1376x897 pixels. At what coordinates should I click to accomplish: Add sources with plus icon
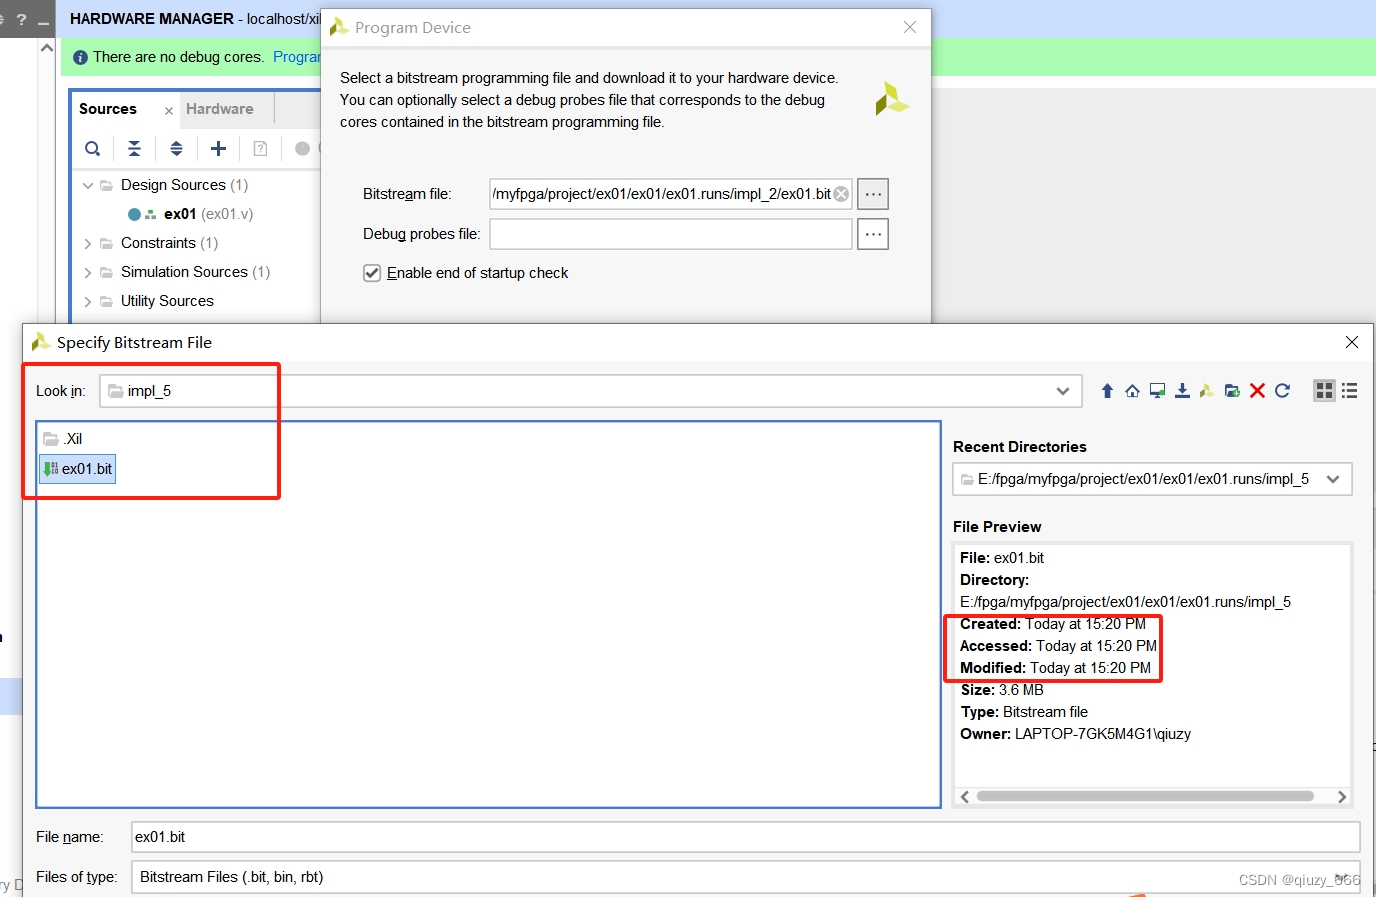pyautogui.click(x=218, y=149)
